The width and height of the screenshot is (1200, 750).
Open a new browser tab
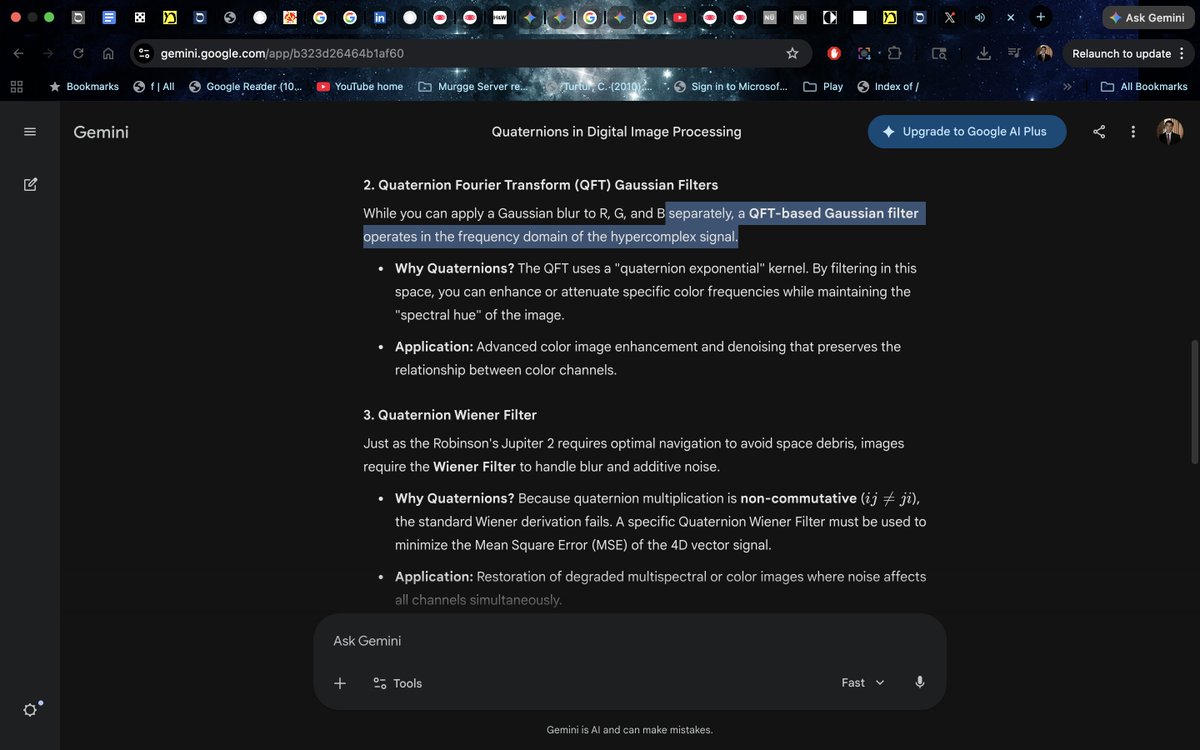coord(1041,17)
